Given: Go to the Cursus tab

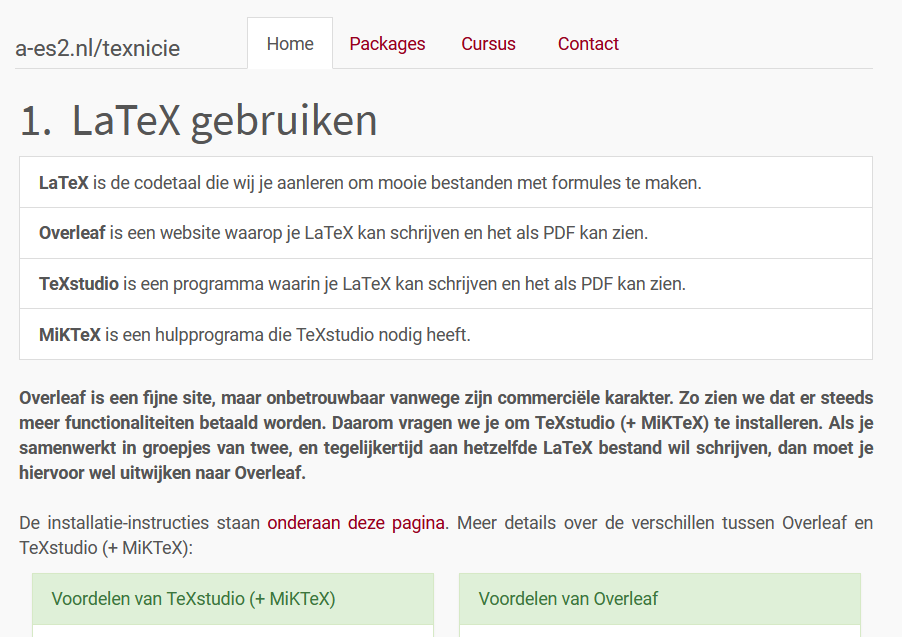Looking at the screenshot, I should [x=488, y=44].
